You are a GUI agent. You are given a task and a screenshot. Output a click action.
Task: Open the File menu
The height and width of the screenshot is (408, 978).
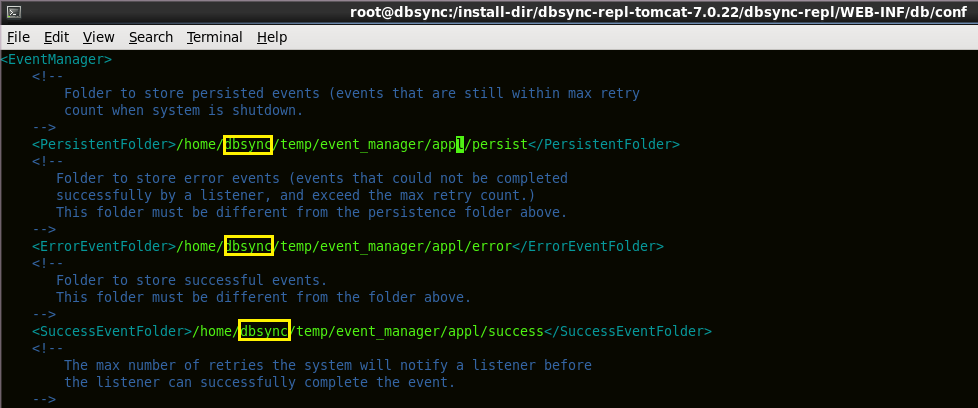click(x=18, y=37)
